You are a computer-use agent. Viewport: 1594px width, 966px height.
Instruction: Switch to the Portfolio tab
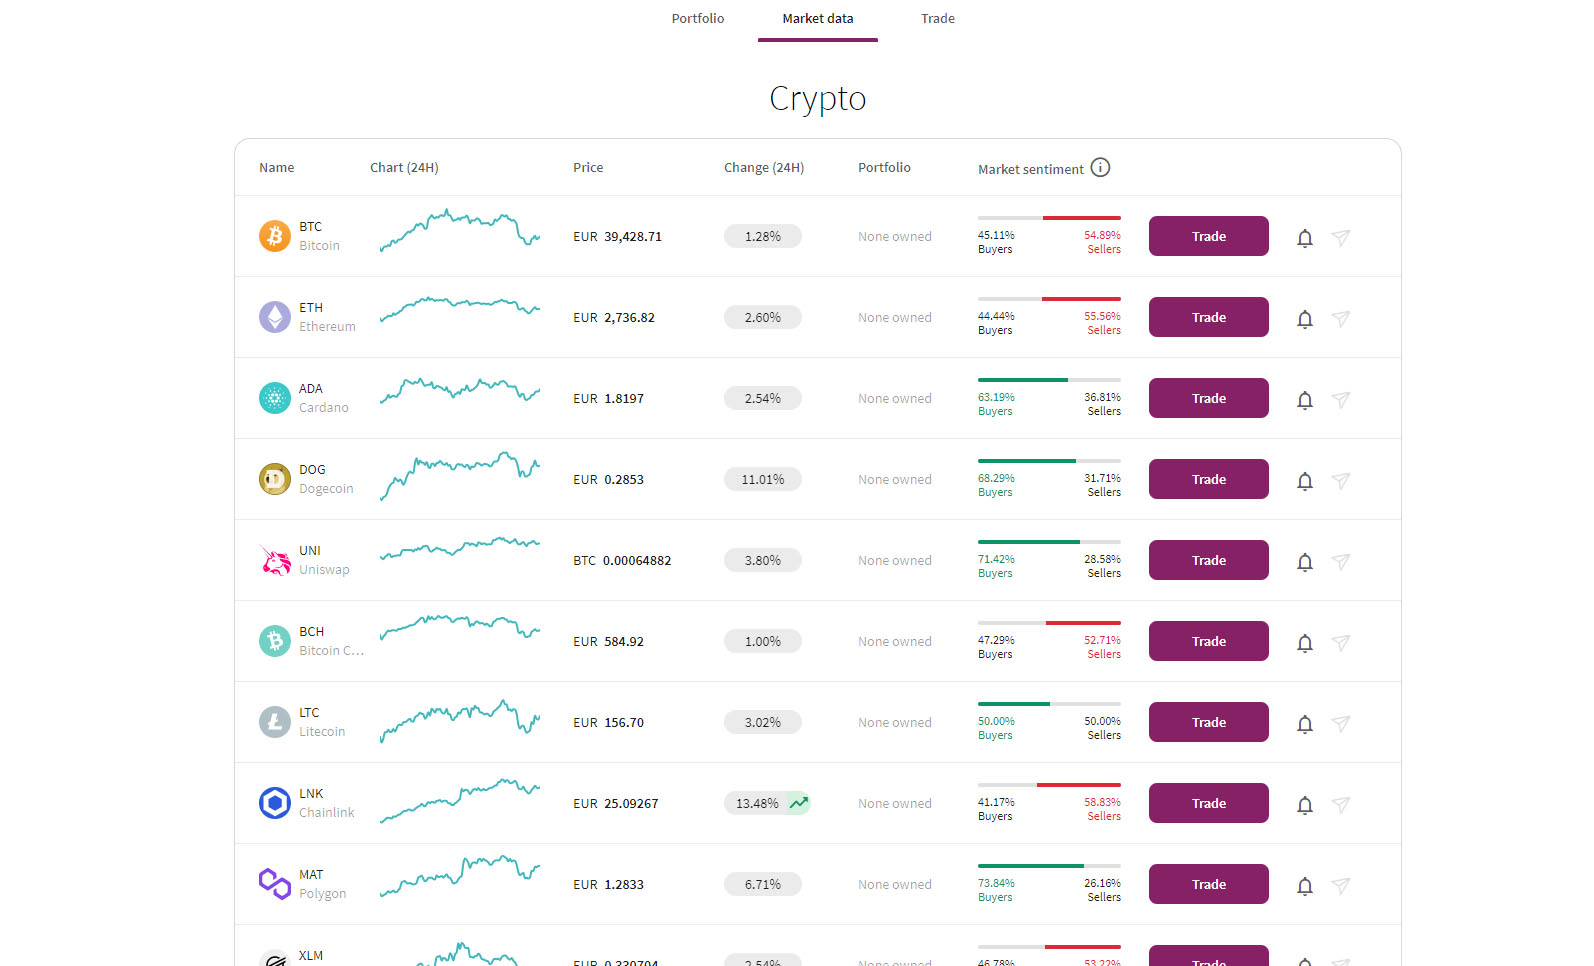pos(698,19)
